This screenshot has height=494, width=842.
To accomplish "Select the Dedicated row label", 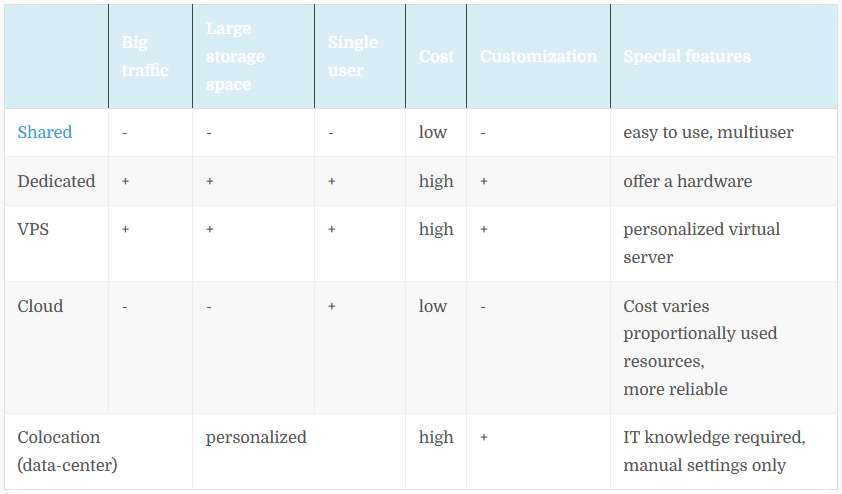I will click(56, 181).
